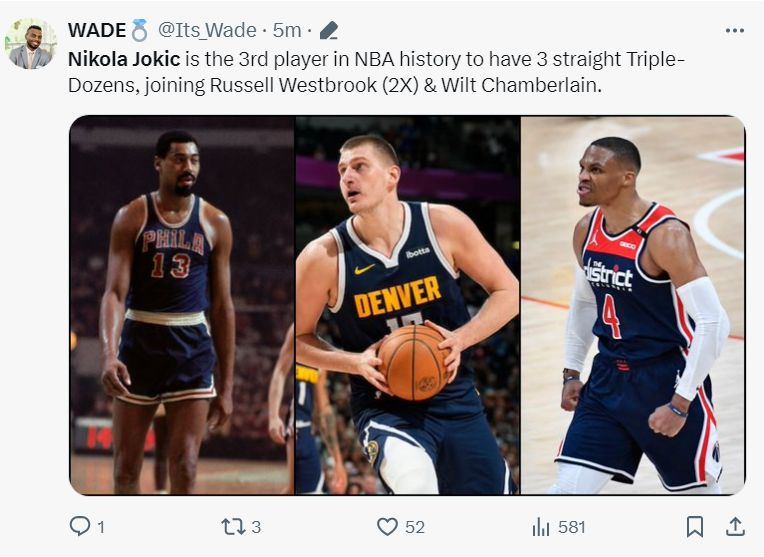Screen dimensions: 764x557
Task: Open the three-dot more options menu
Action: 735,31
